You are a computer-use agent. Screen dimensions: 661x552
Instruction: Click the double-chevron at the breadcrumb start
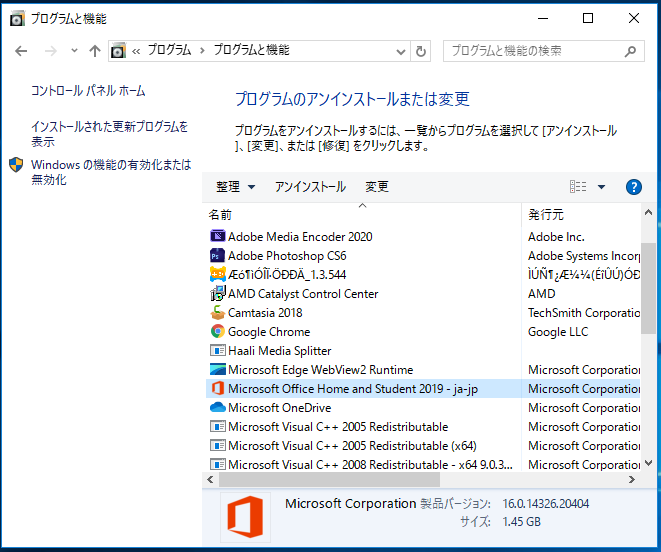tap(136, 51)
